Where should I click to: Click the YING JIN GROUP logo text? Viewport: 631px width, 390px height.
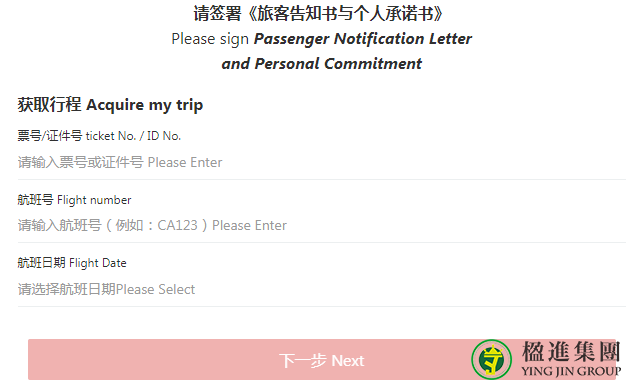571,371
